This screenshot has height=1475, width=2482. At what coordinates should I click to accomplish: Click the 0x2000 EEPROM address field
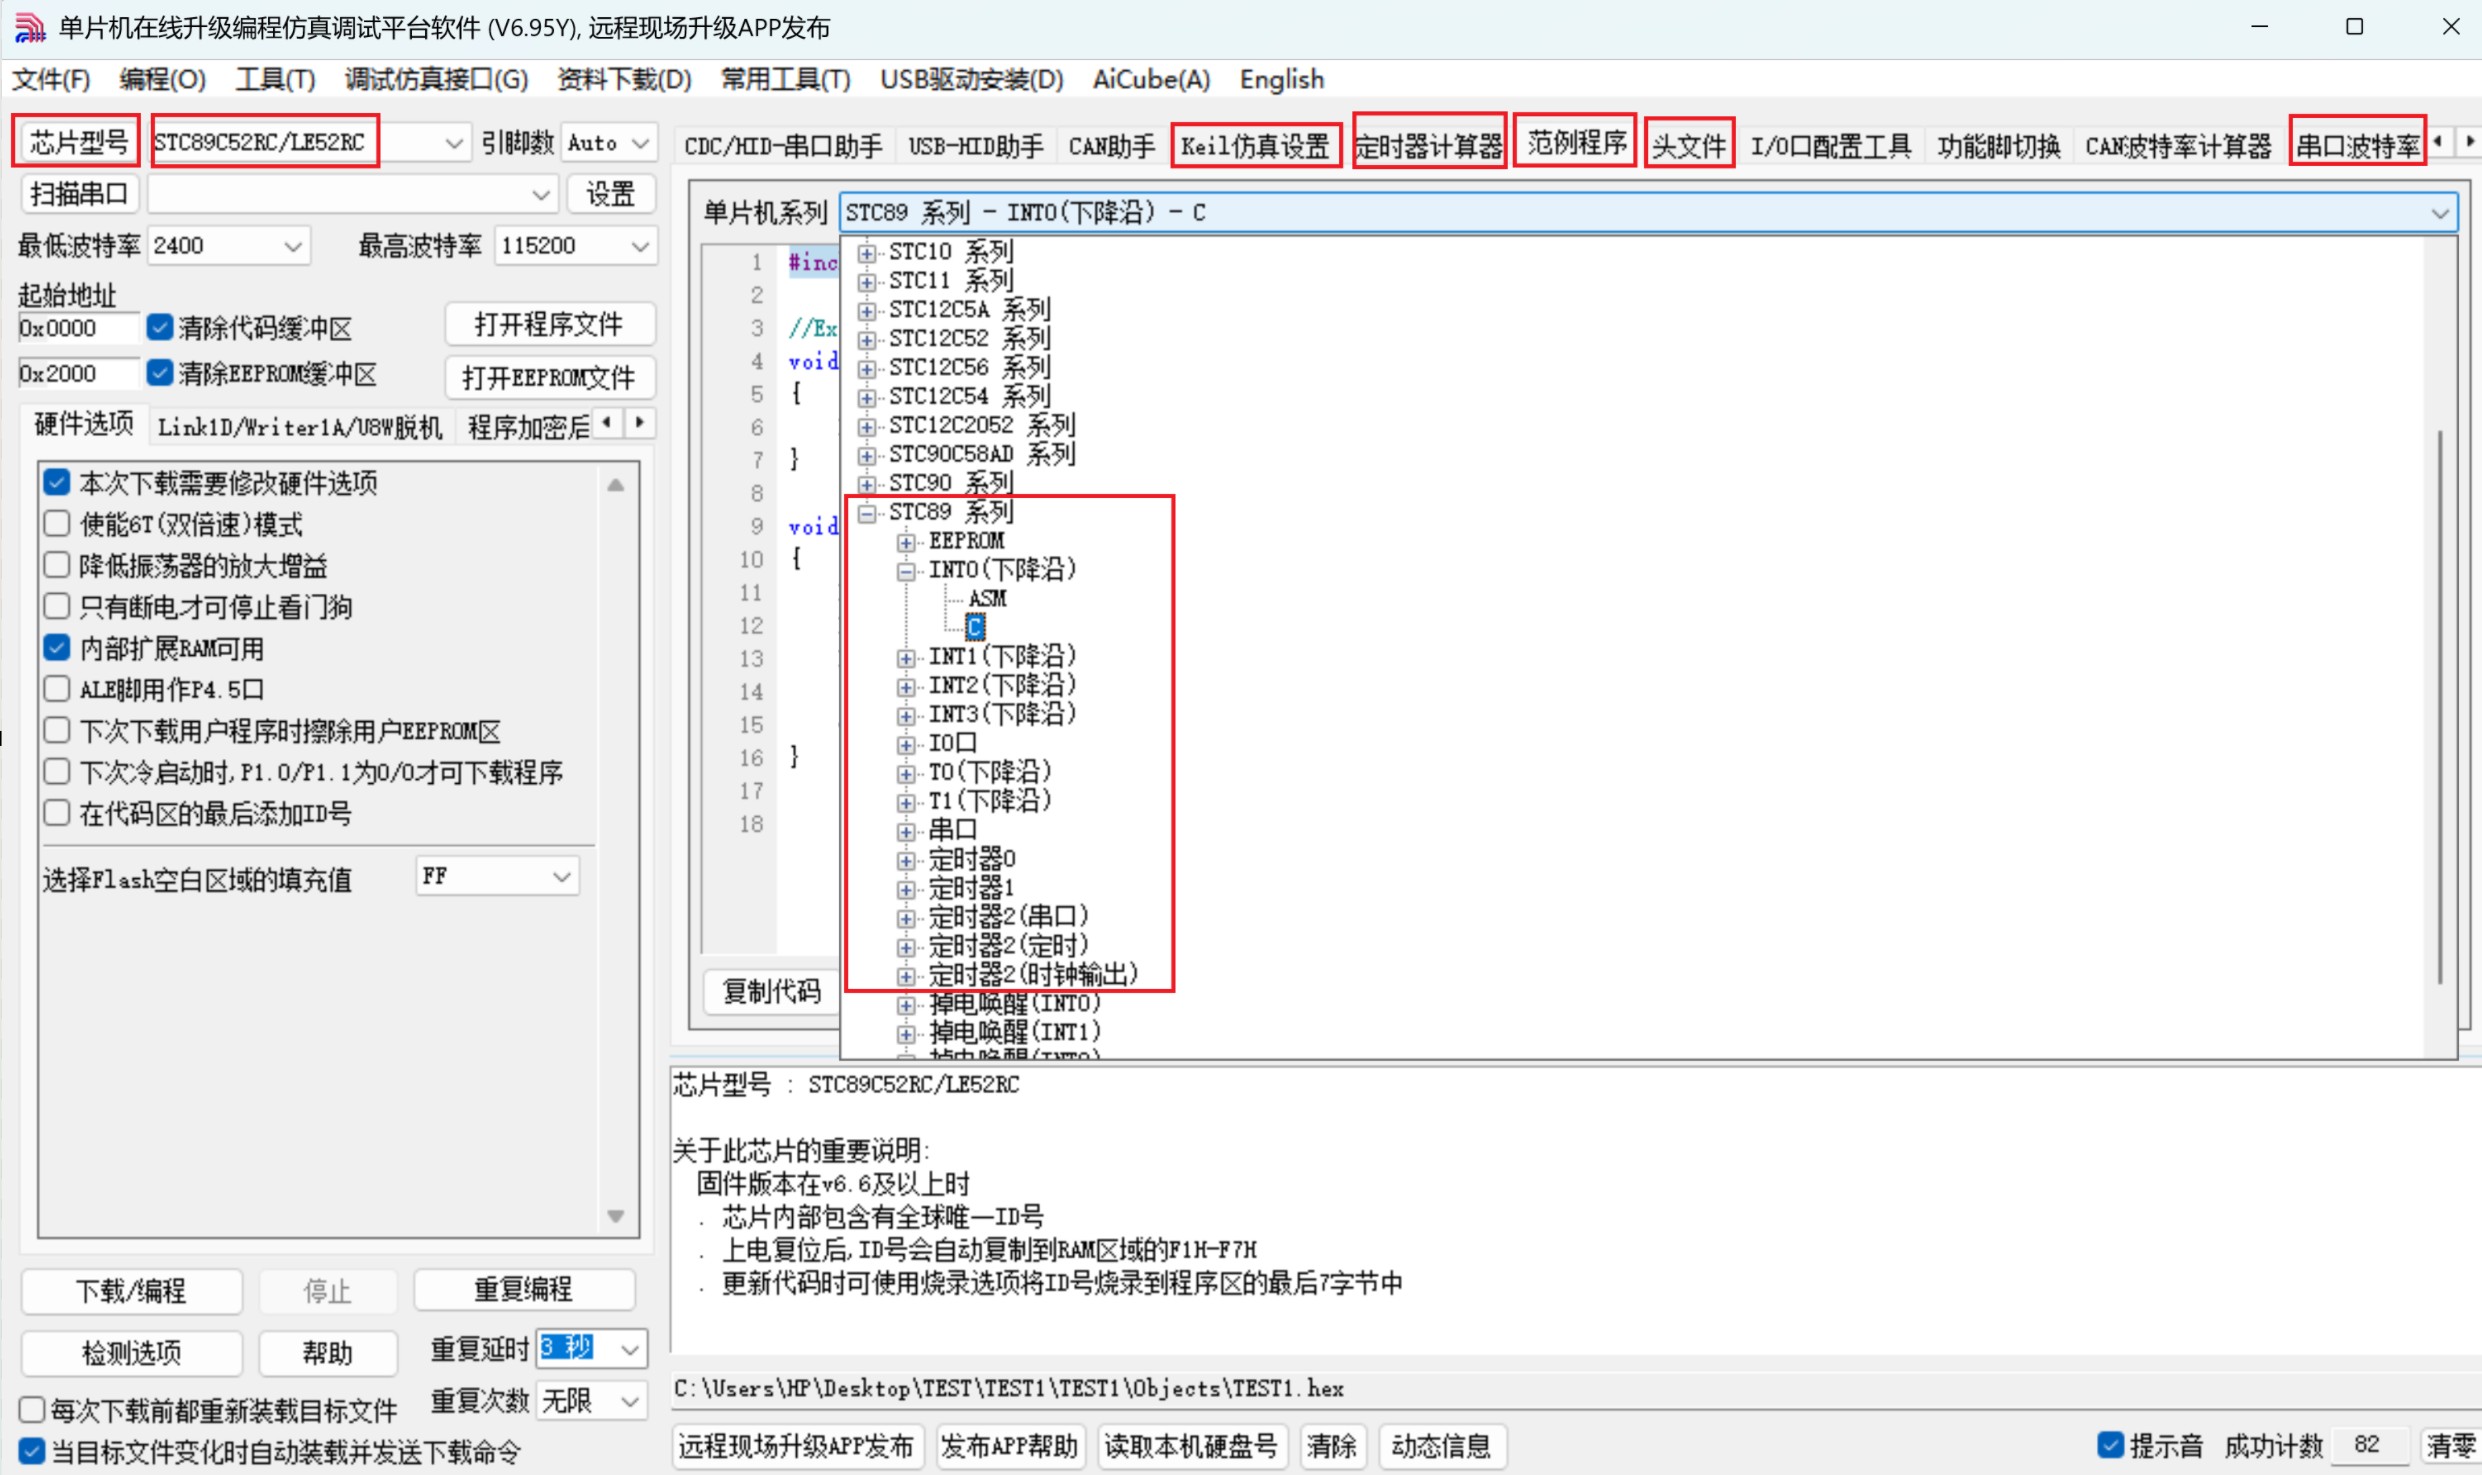coord(78,374)
